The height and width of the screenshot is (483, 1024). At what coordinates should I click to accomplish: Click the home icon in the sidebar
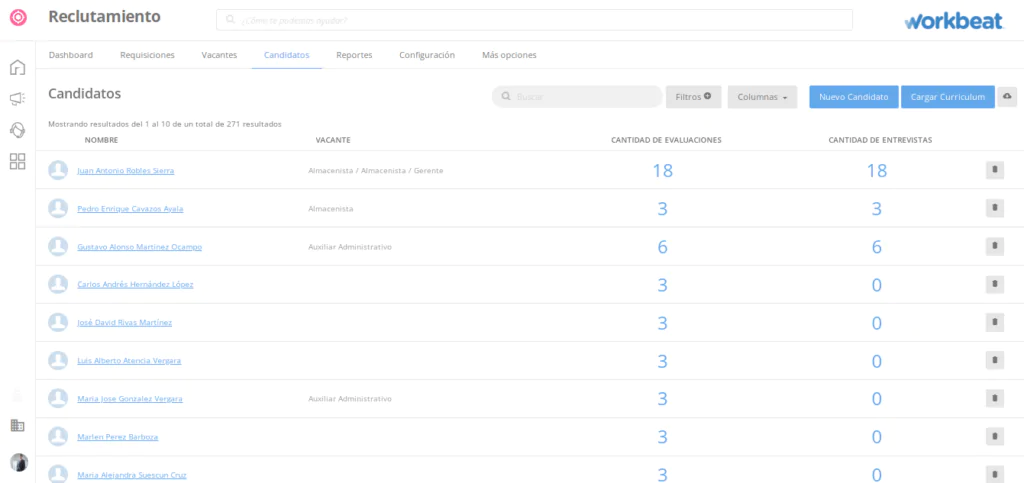17,68
